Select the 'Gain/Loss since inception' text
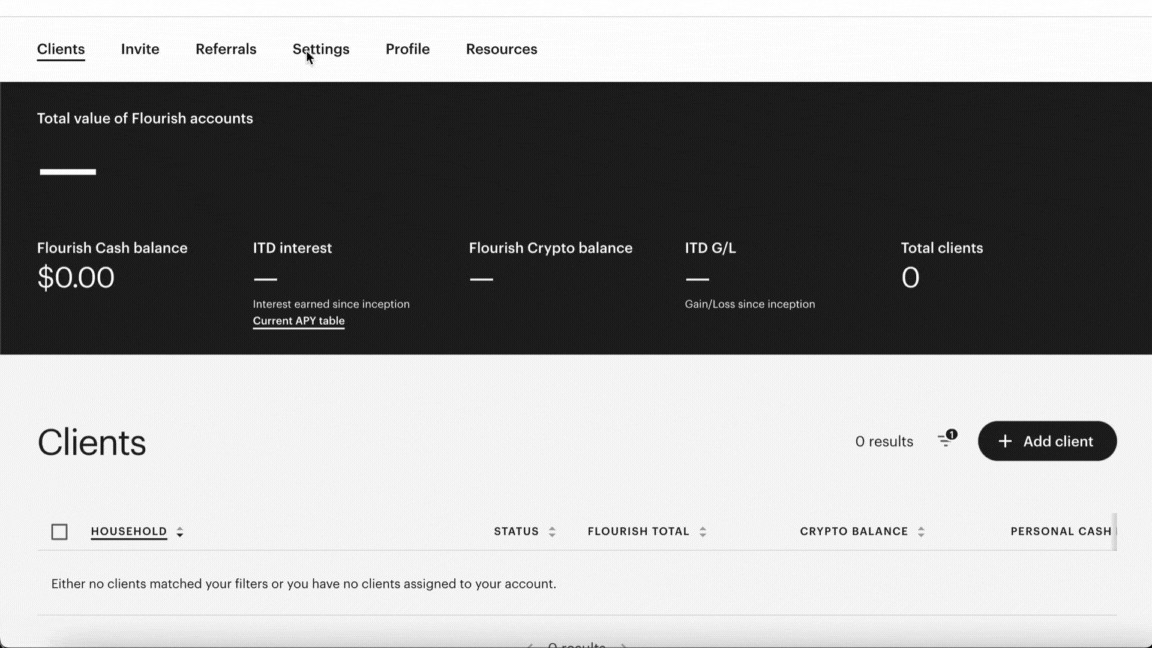The height and width of the screenshot is (648, 1152). click(750, 304)
